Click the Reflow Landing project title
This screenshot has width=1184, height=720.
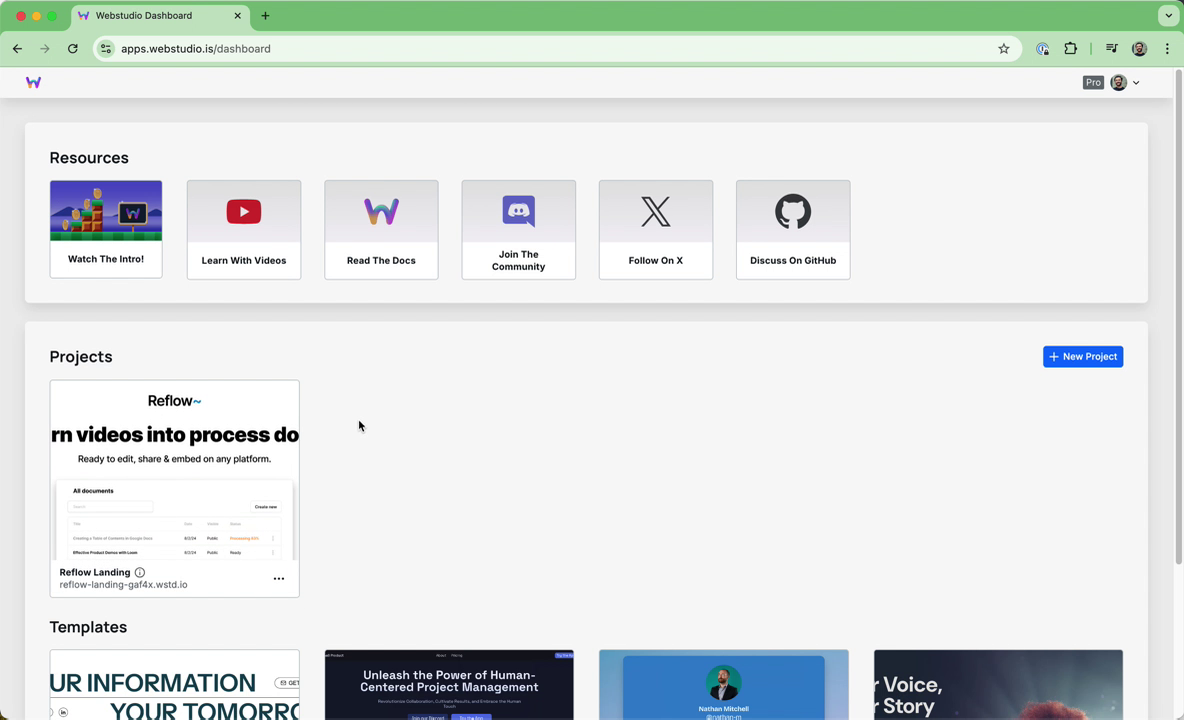point(94,572)
